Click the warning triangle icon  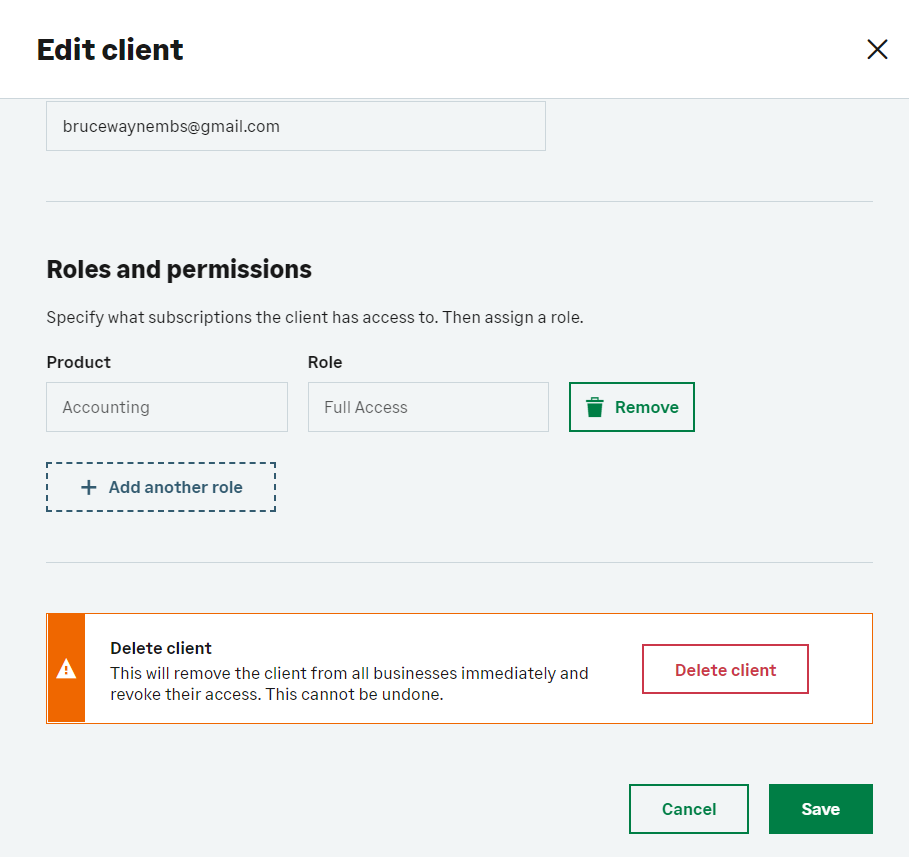pyautogui.click(x=66, y=669)
